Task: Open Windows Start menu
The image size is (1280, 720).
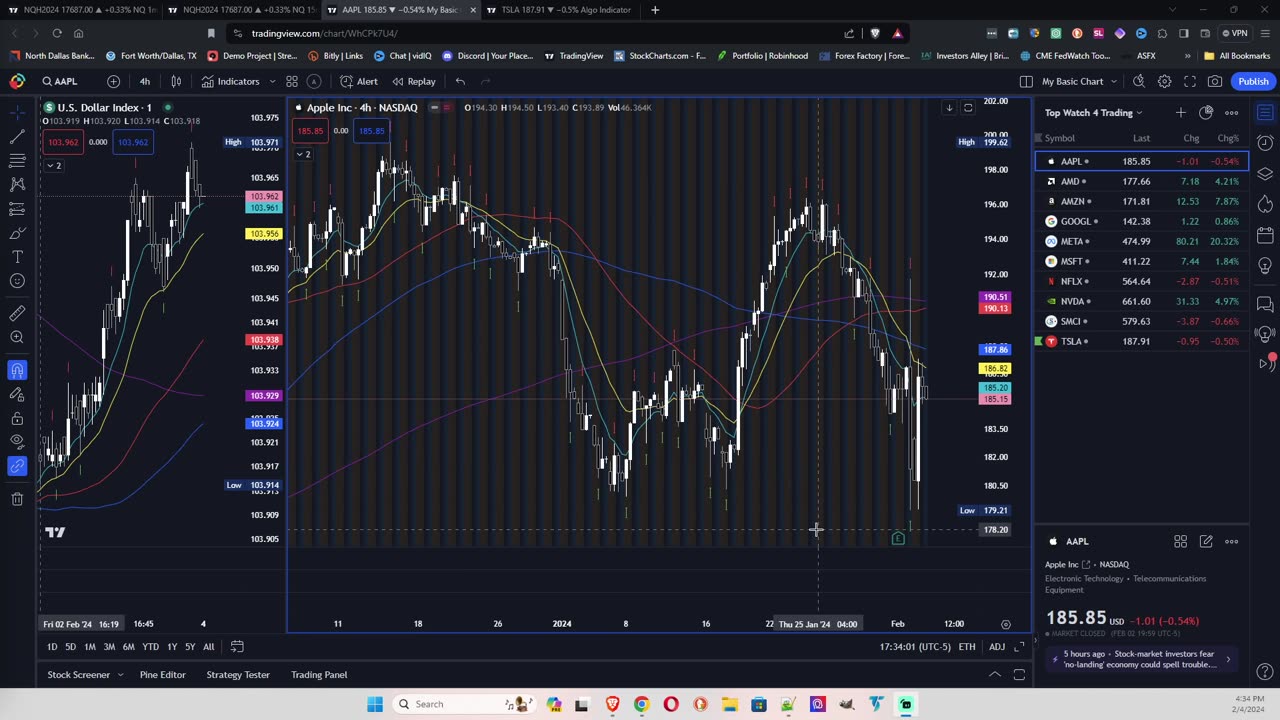Action: [375, 704]
